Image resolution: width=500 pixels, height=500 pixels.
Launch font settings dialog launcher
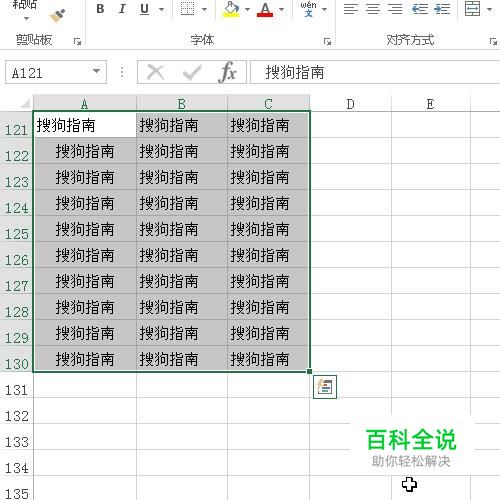click(327, 41)
